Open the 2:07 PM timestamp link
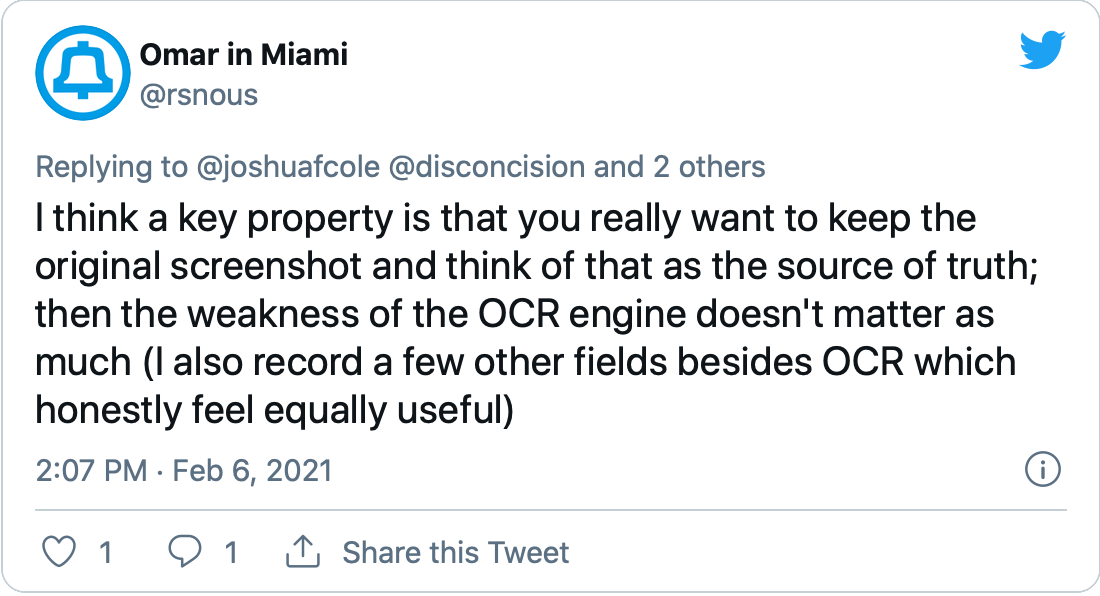This screenshot has height=596, width=1100. click(x=91, y=470)
